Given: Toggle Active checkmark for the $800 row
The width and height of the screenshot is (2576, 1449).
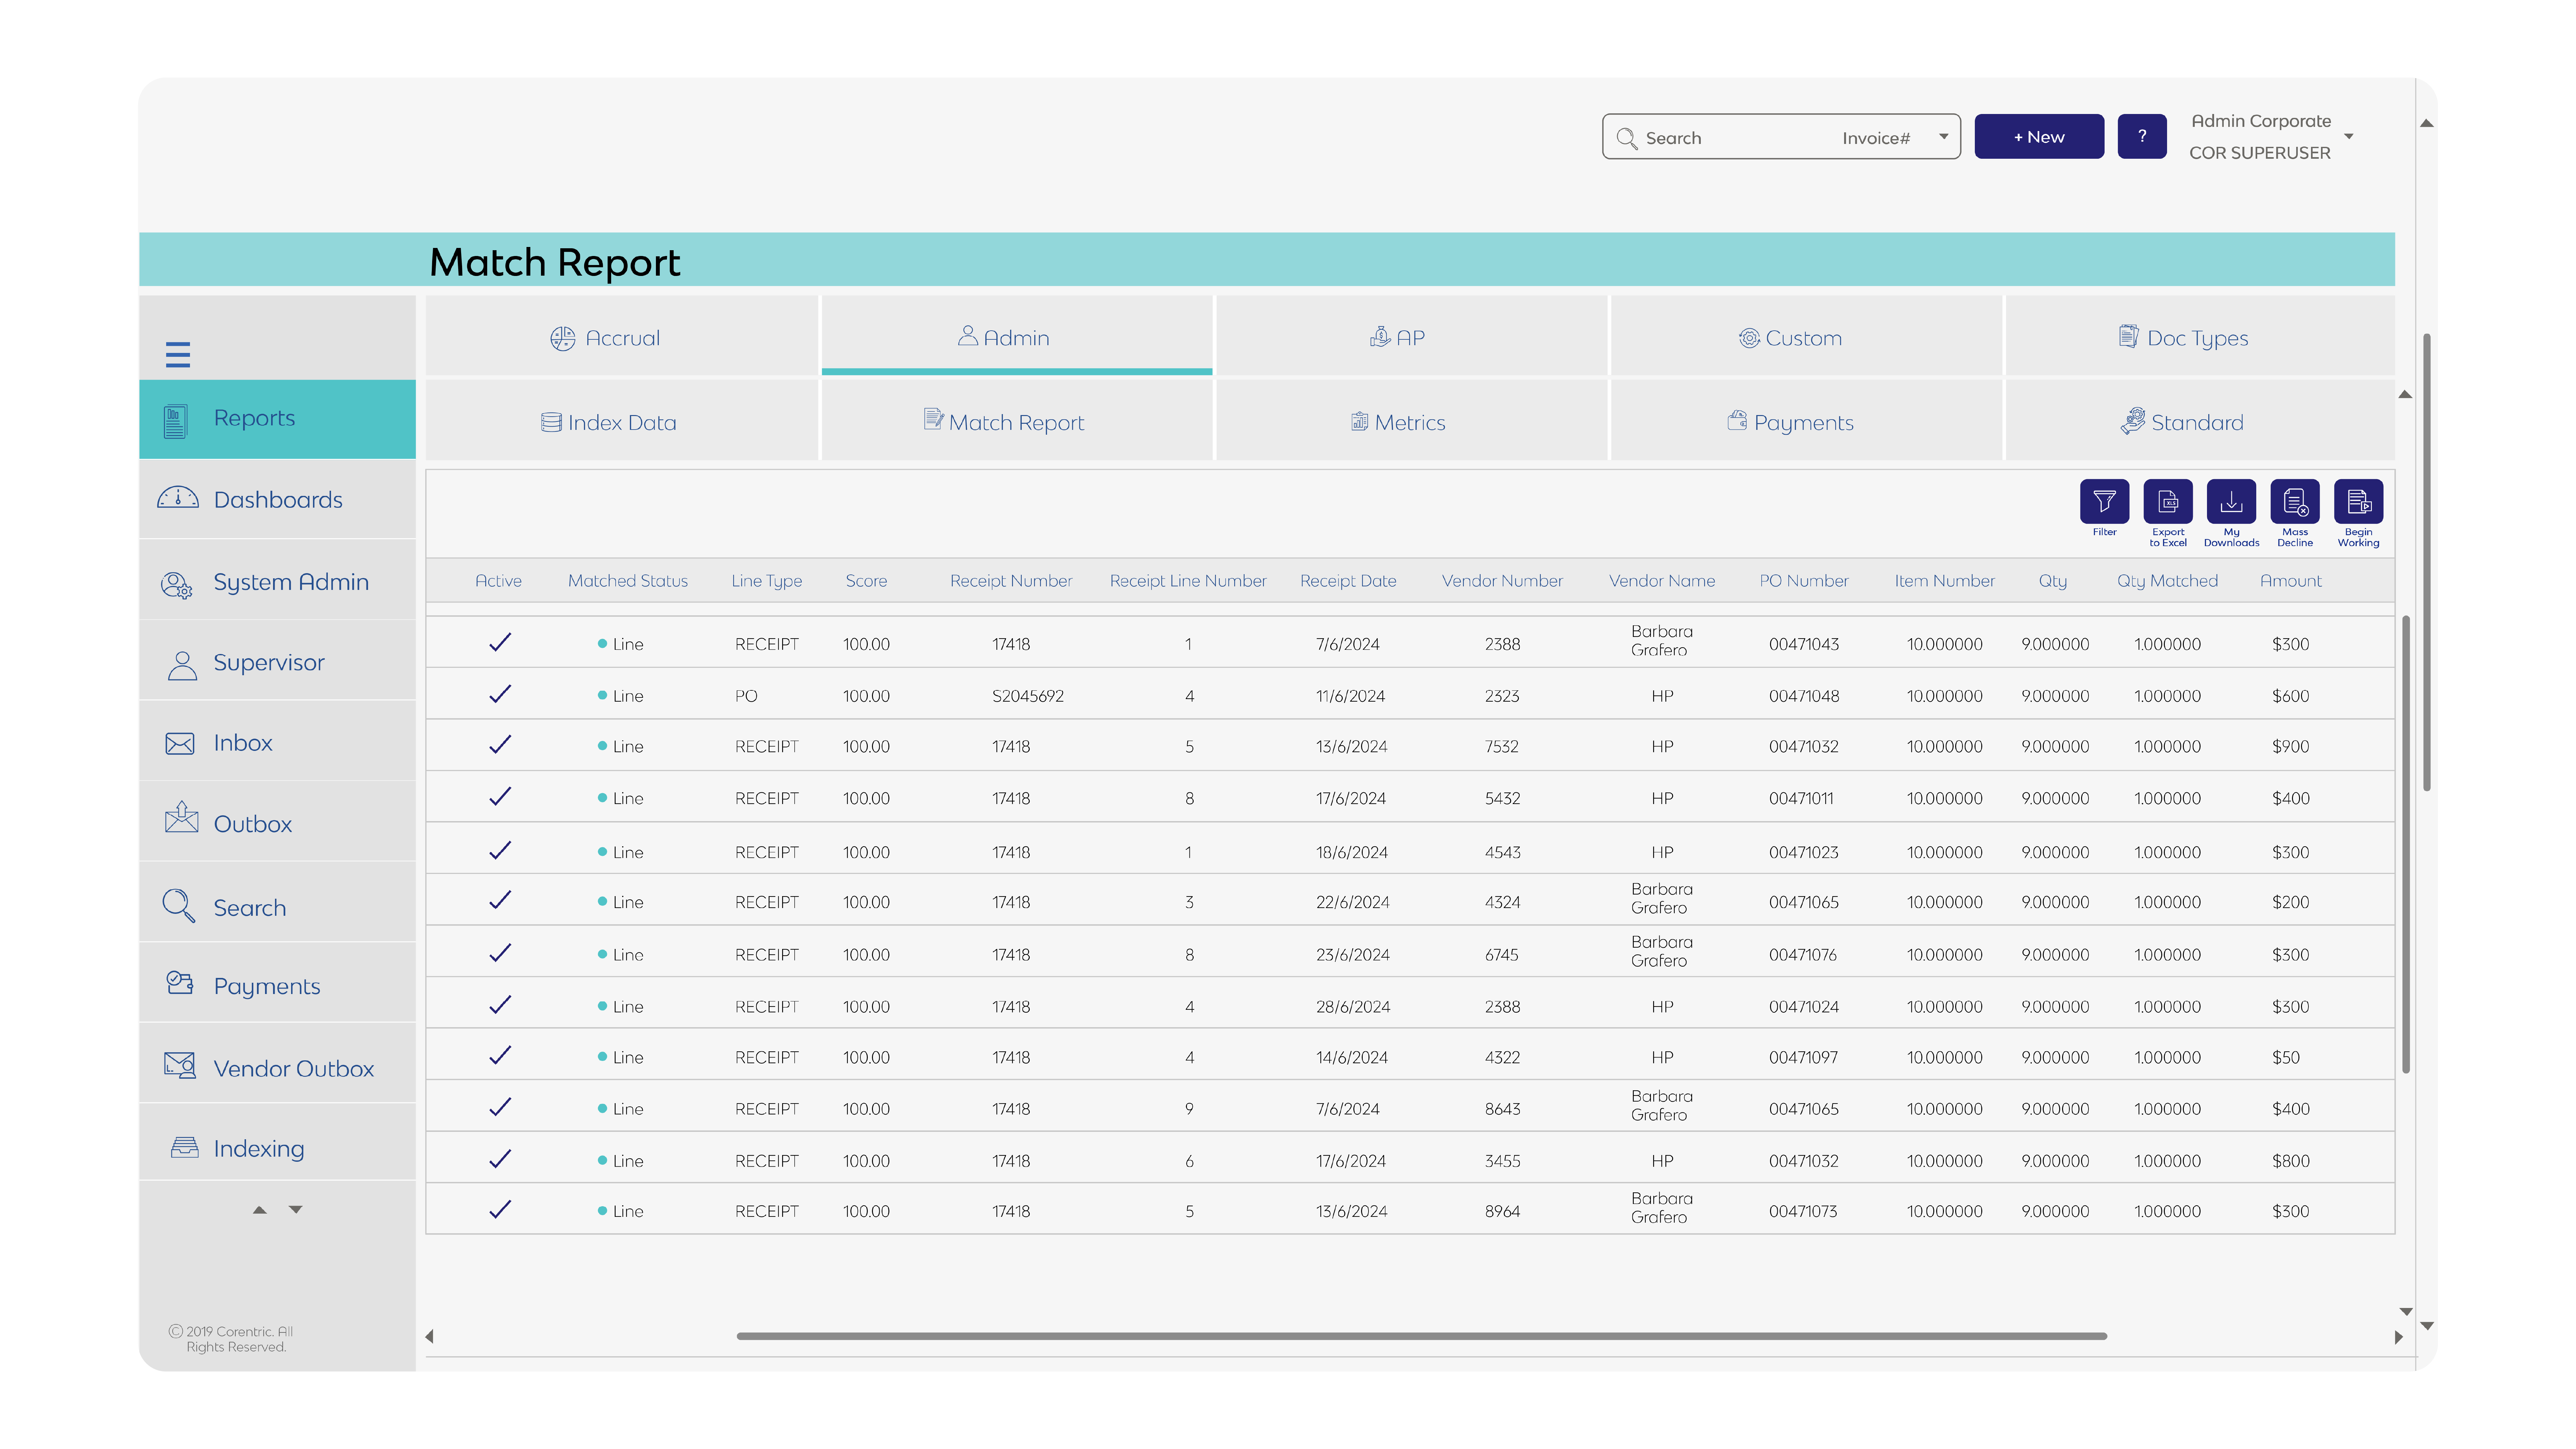Looking at the screenshot, I should coord(500,1159).
